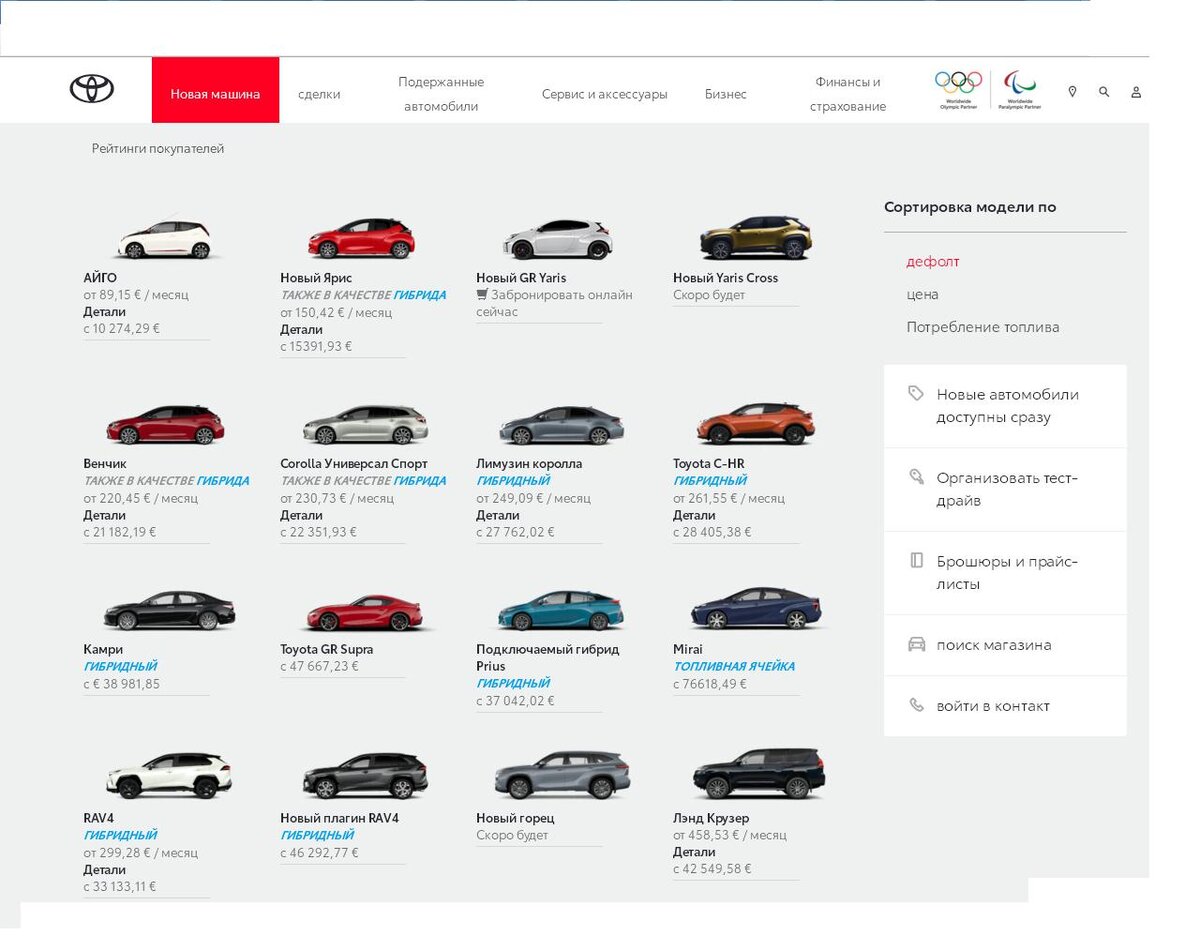Click the cart icon under GR Yaris

coord(482,295)
